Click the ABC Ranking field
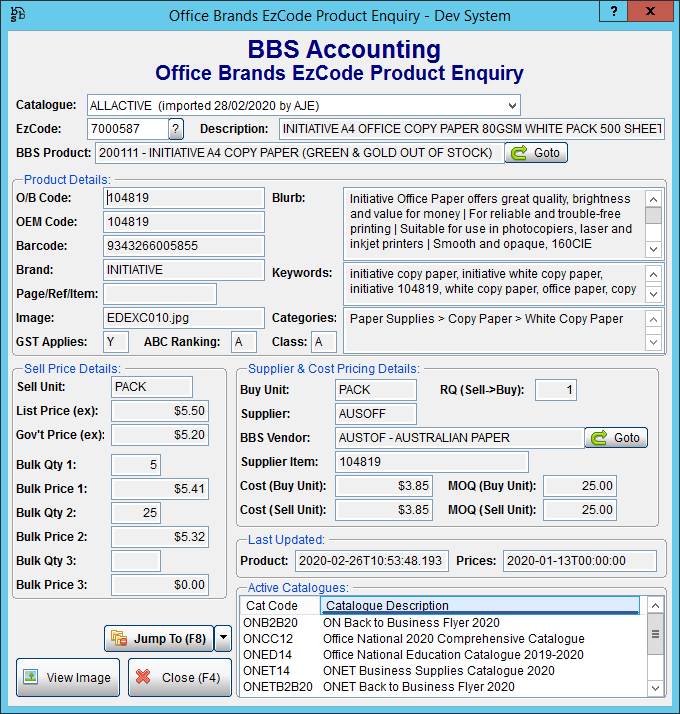The image size is (680, 714). coord(244,342)
